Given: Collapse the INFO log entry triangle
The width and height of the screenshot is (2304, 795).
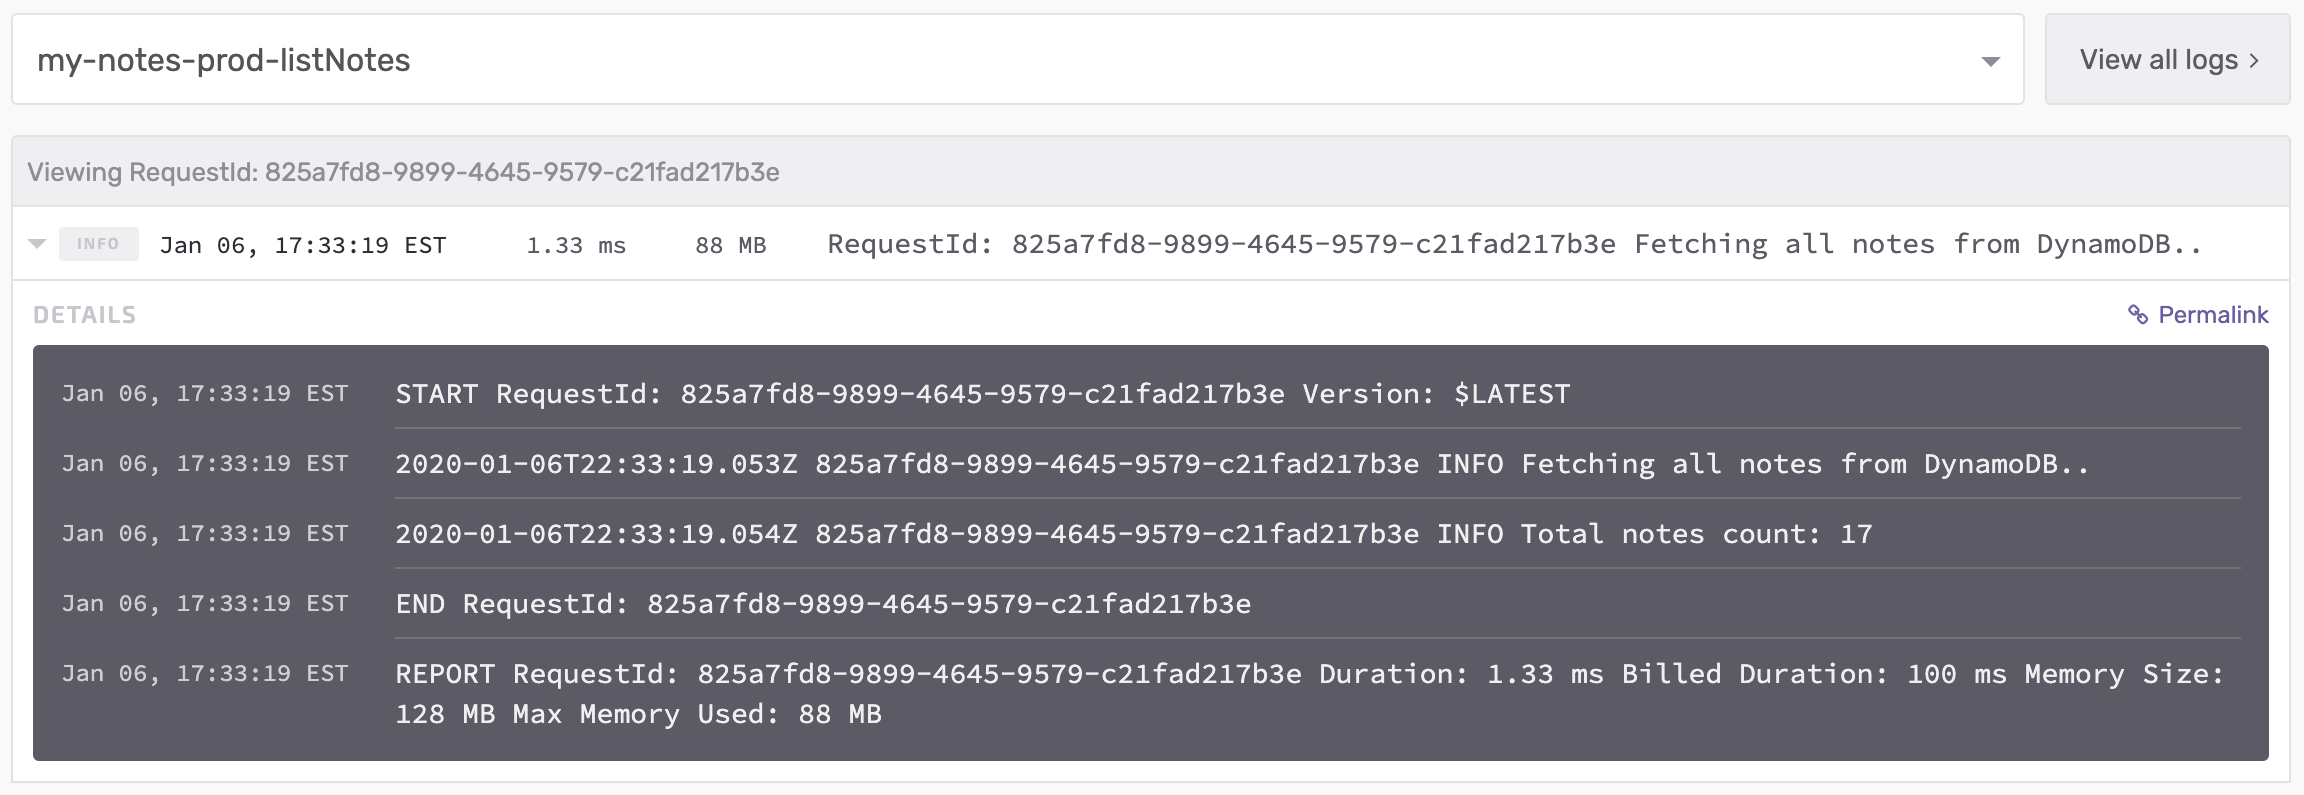Looking at the screenshot, I should click(37, 244).
